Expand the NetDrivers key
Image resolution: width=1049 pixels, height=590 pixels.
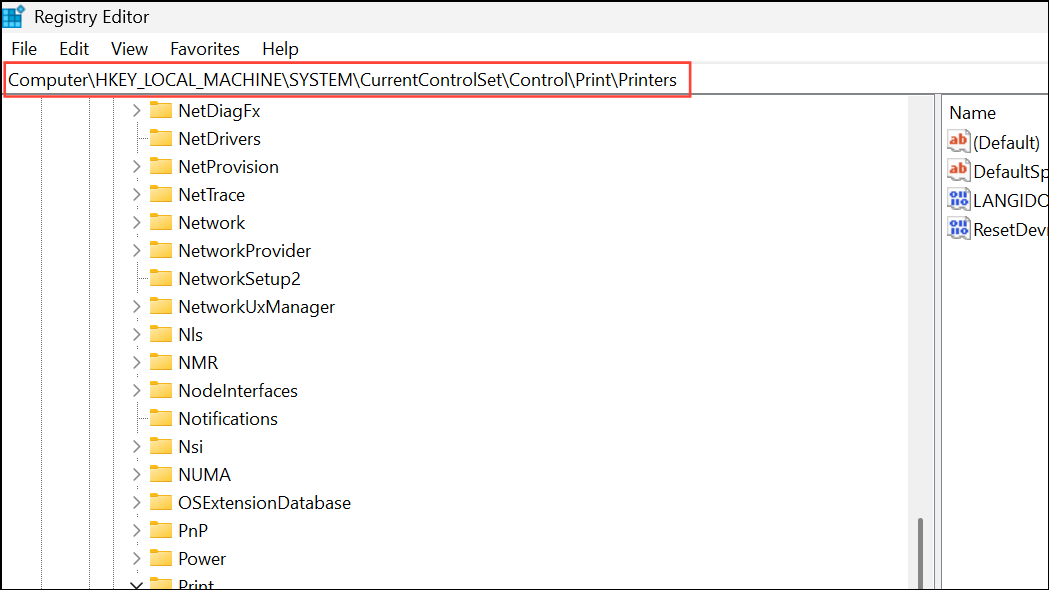coord(136,138)
